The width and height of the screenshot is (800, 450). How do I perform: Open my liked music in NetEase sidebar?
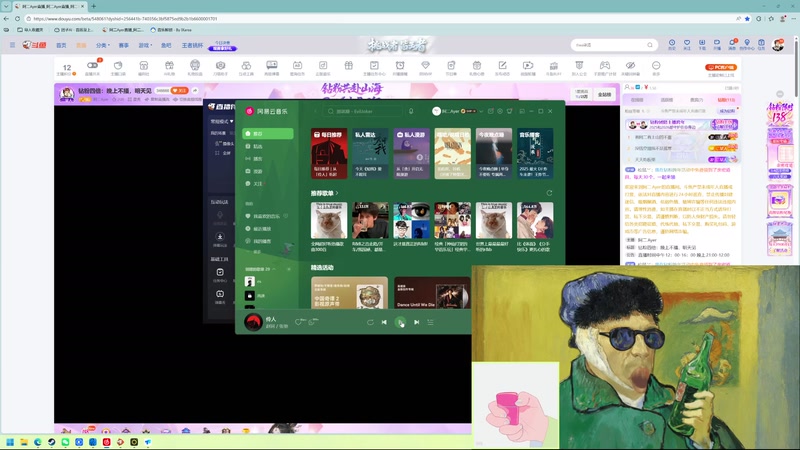266,216
